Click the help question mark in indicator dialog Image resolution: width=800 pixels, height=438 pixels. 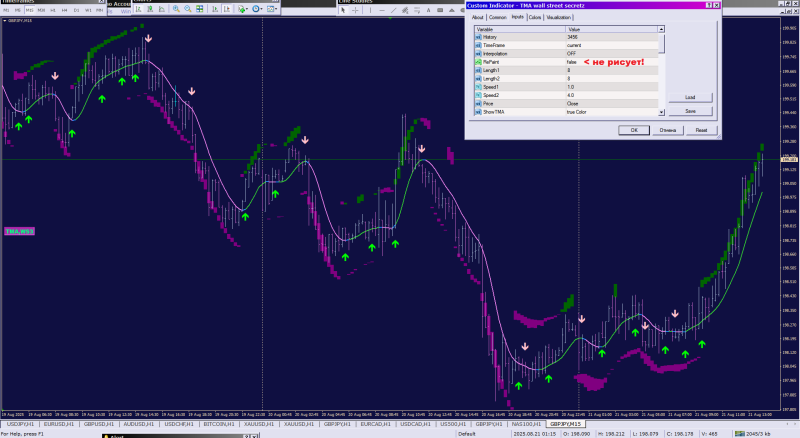coord(709,5)
